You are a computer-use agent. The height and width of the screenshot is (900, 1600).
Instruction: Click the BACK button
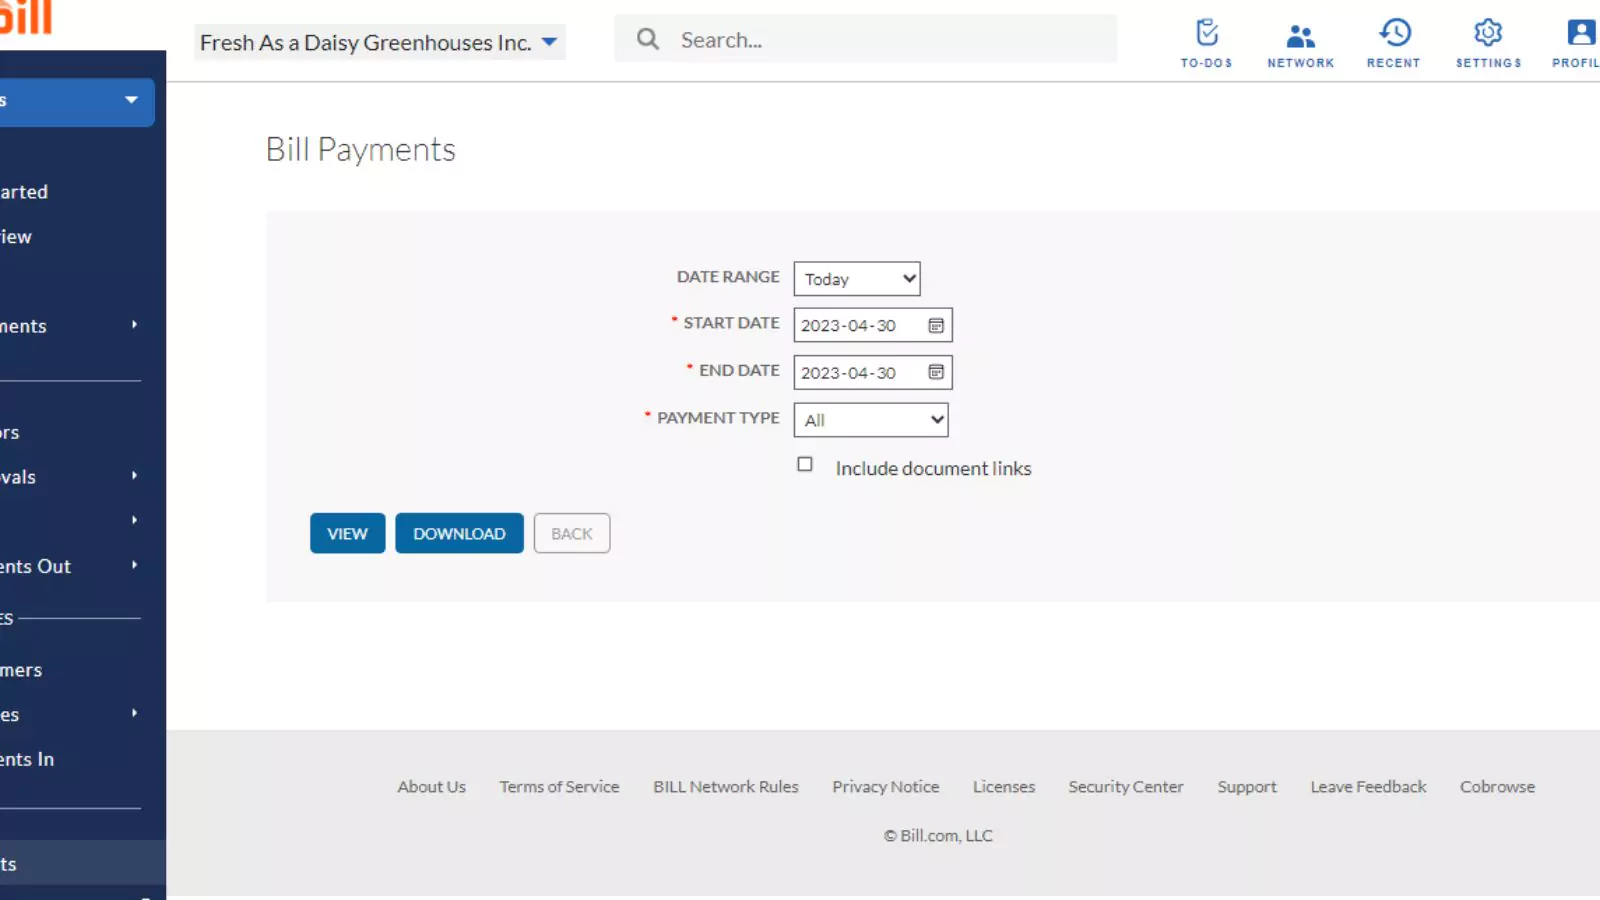[x=572, y=533]
